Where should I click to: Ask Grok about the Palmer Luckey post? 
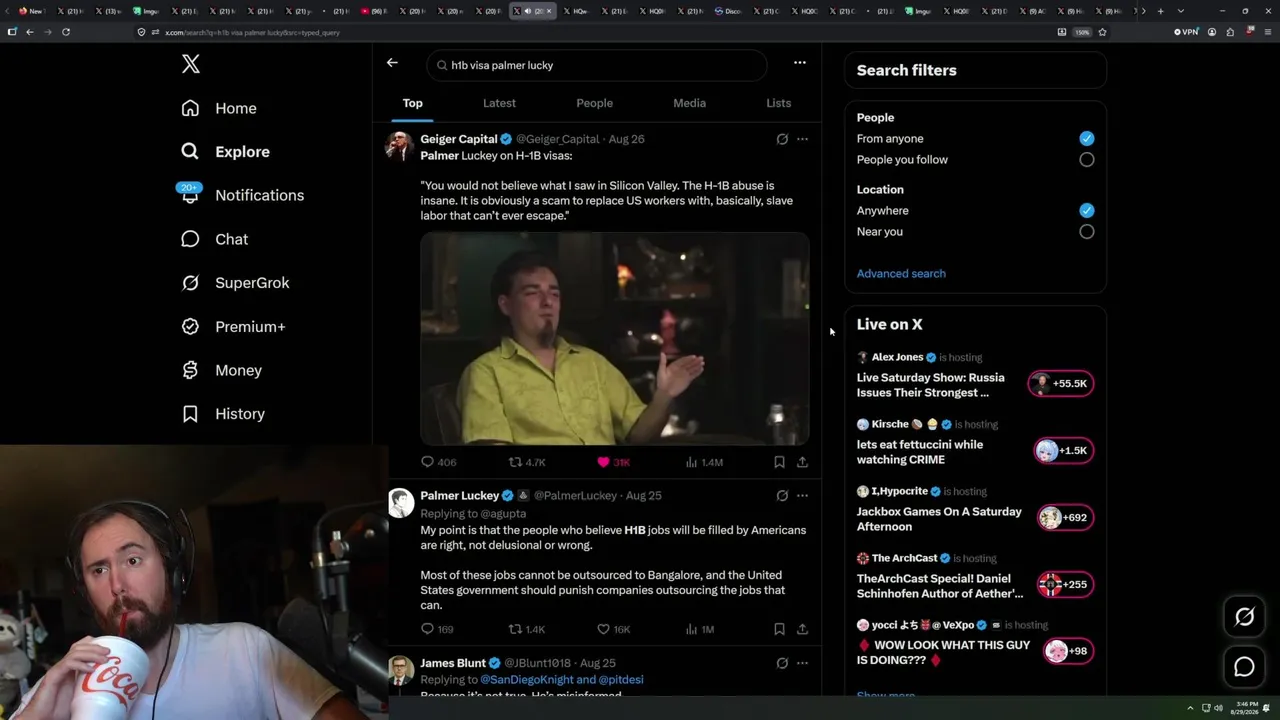coord(782,495)
